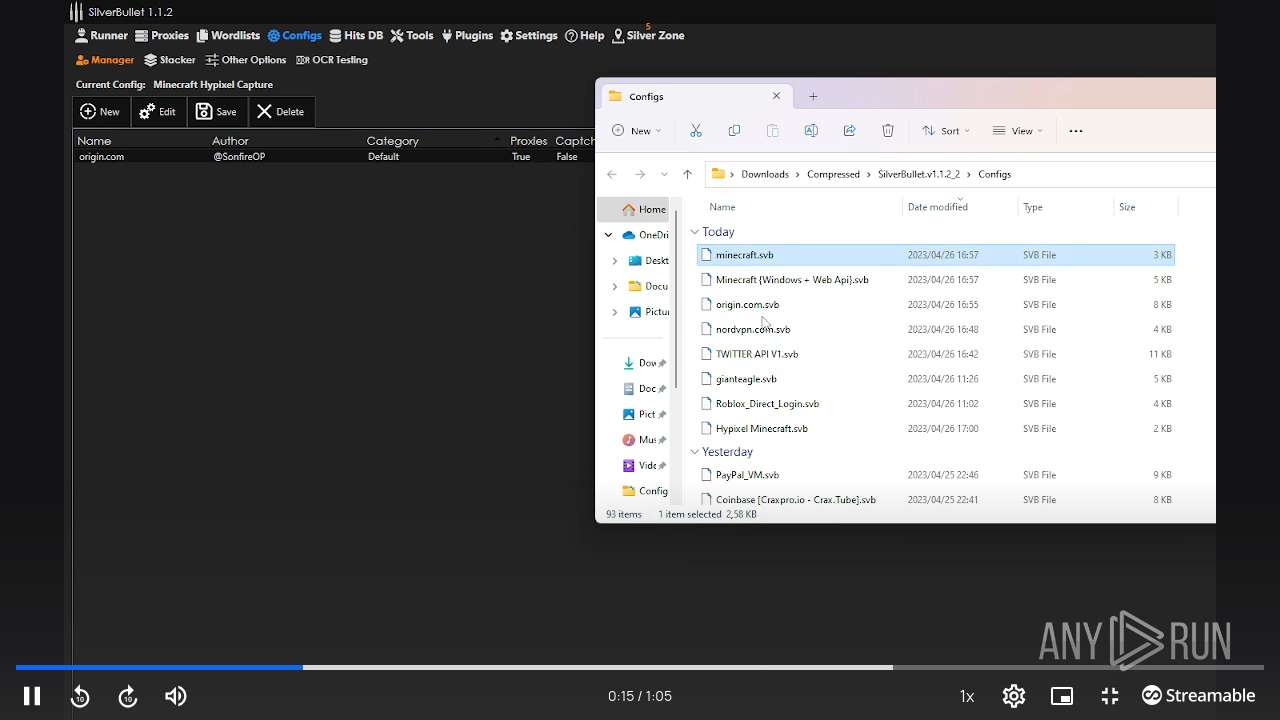The image size is (1280, 720).
Task: Mute the video volume
Action: pos(176,696)
